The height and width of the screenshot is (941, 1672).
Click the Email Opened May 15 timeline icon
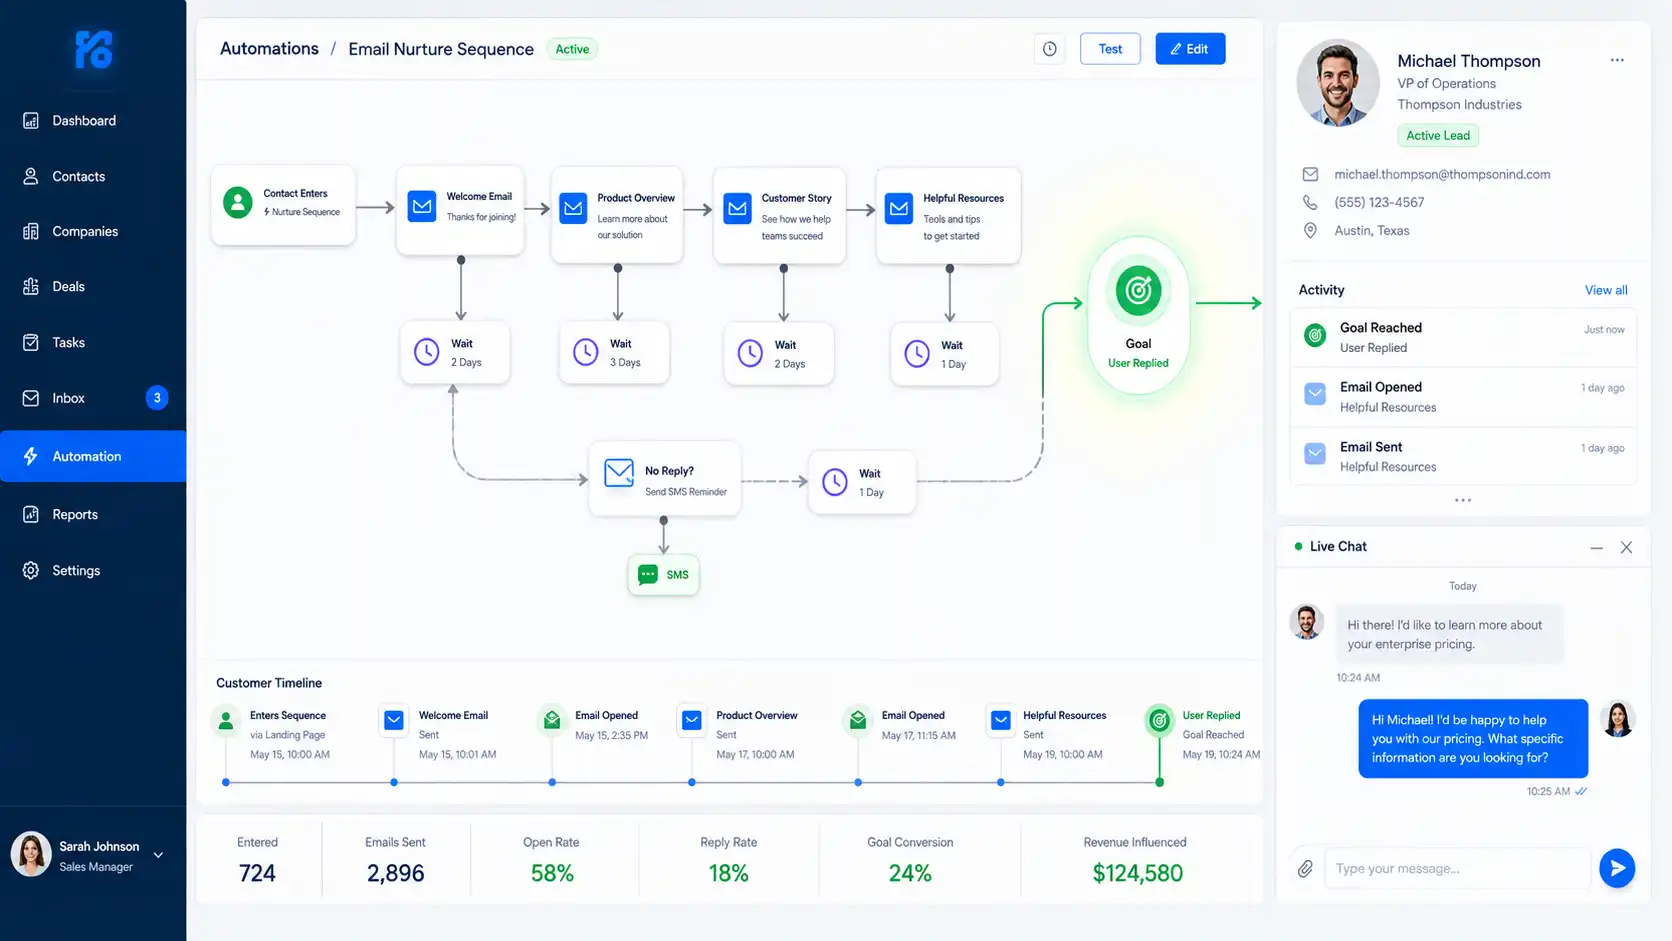click(x=552, y=720)
